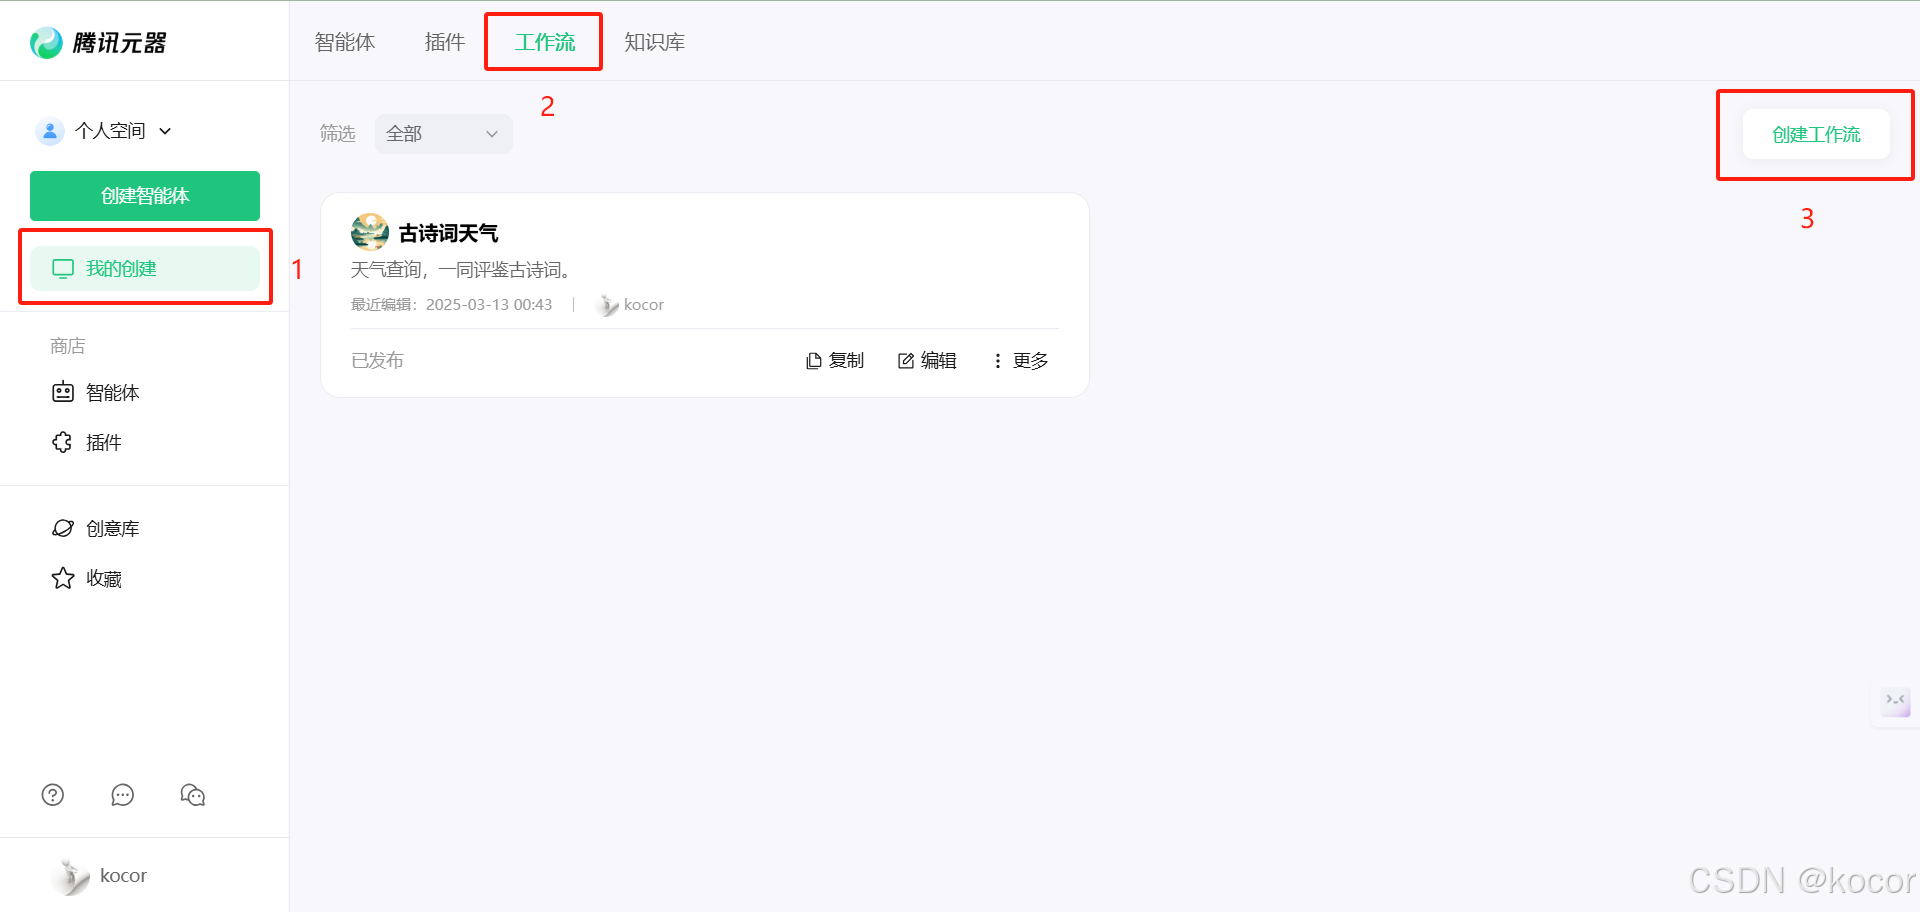This screenshot has height=912, width=1920.
Task: Open the floating assistant icon at right edge
Action: tap(1896, 703)
